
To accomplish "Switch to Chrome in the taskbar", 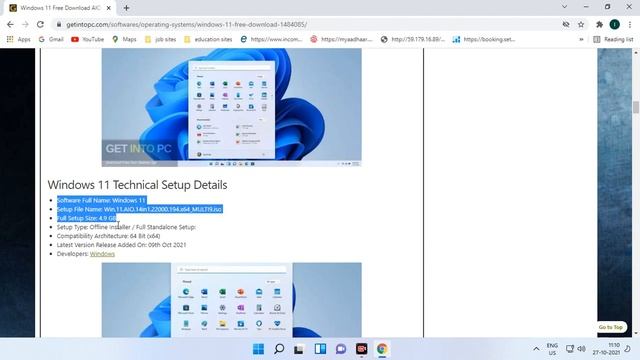I will (382, 349).
